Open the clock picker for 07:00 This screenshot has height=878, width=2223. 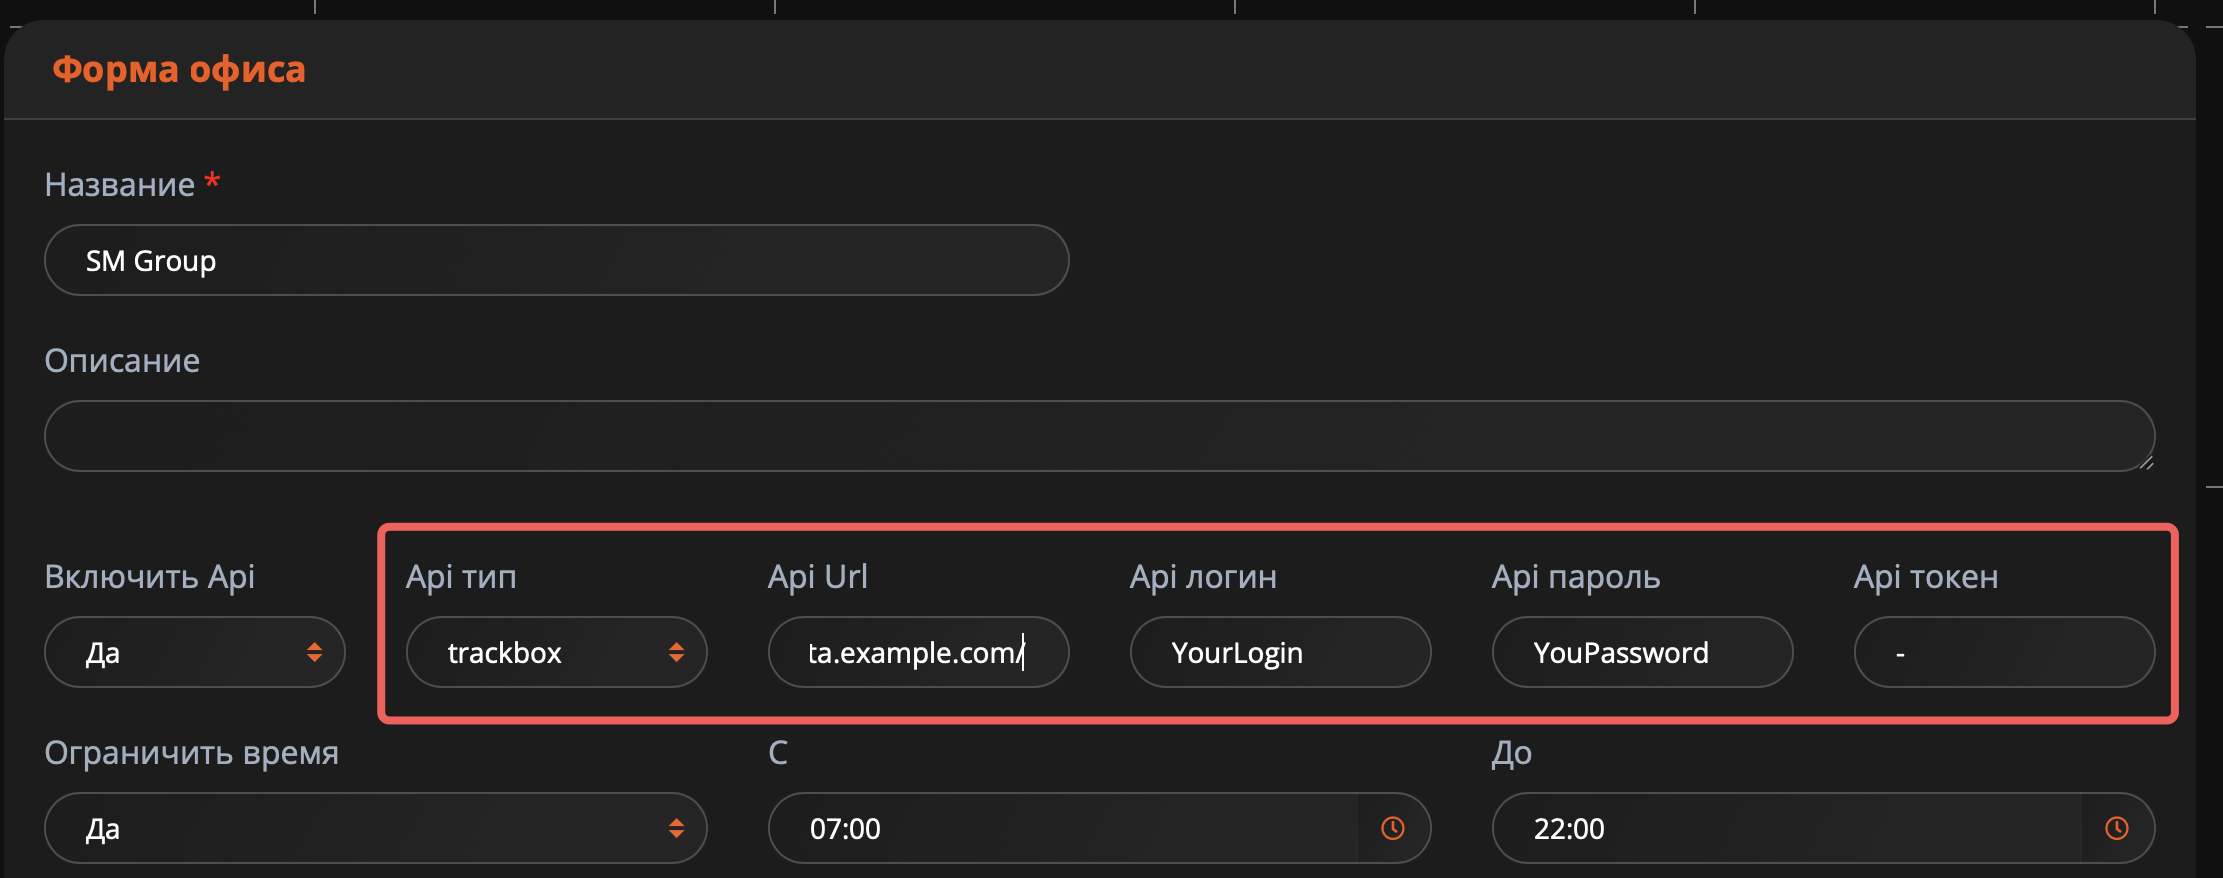[x=1393, y=828]
